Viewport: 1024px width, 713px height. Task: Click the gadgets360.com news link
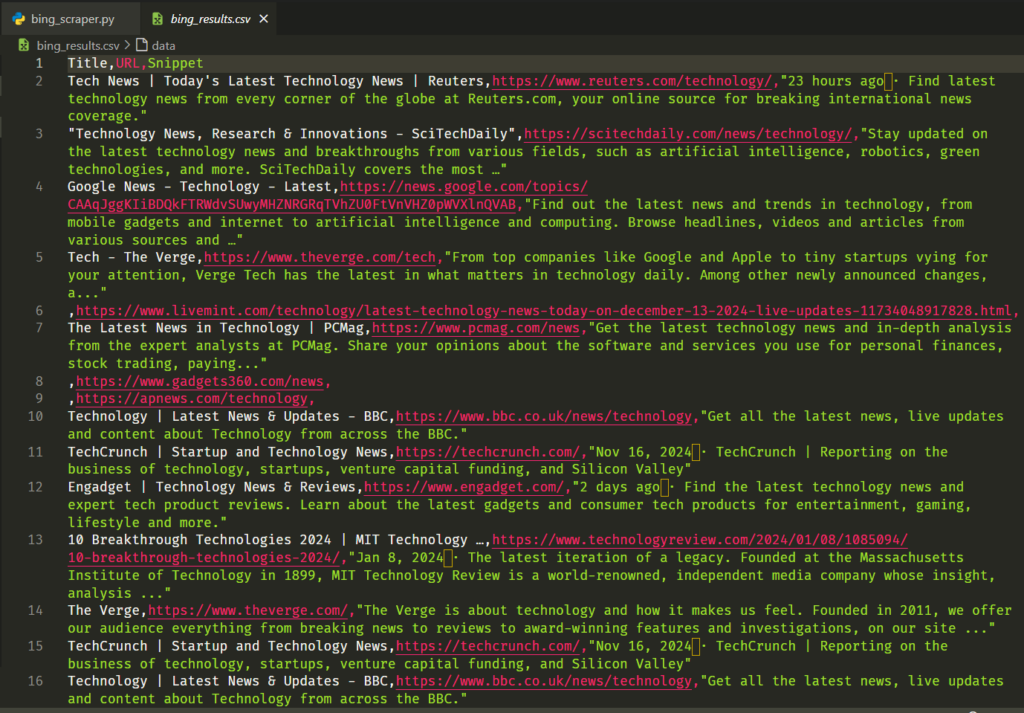point(203,381)
